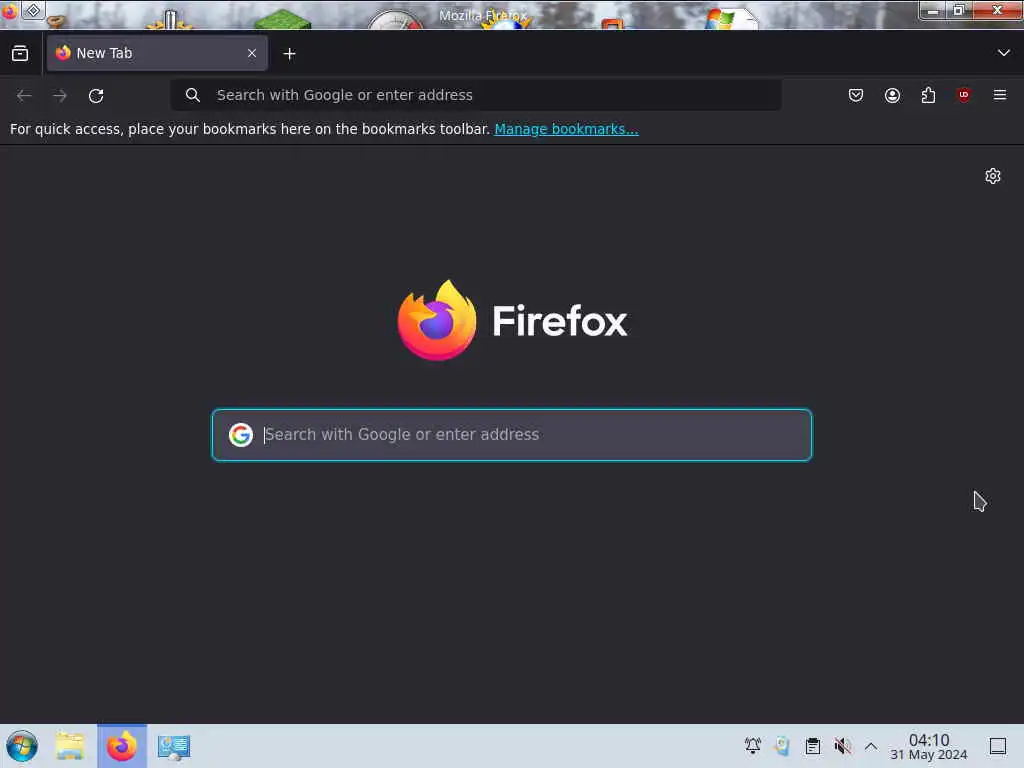
Task: Expand hidden system tray icons
Action: click(871, 746)
